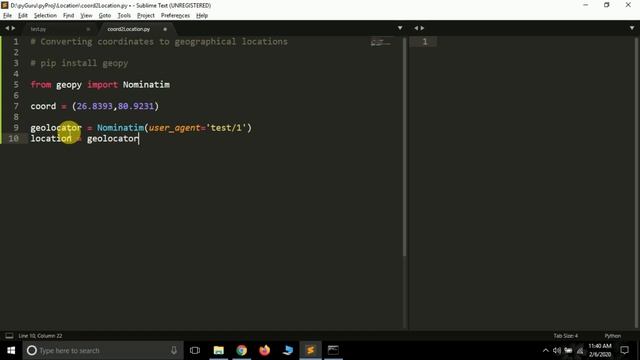Open the Tools menu
The image size is (640, 360).
[x=124, y=16]
